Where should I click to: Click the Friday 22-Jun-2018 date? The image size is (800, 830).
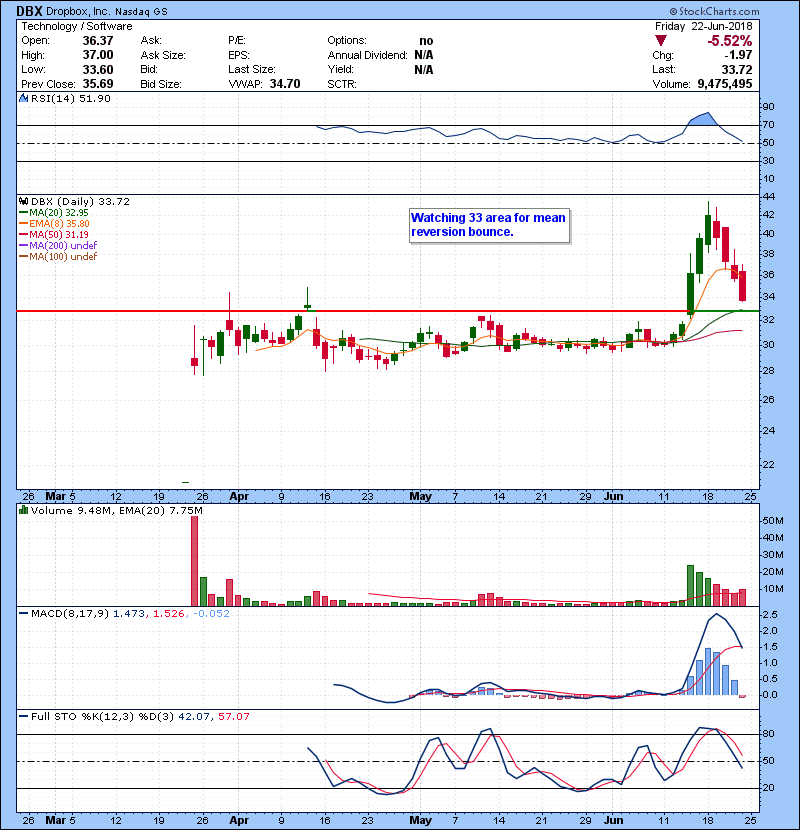pos(703,26)
